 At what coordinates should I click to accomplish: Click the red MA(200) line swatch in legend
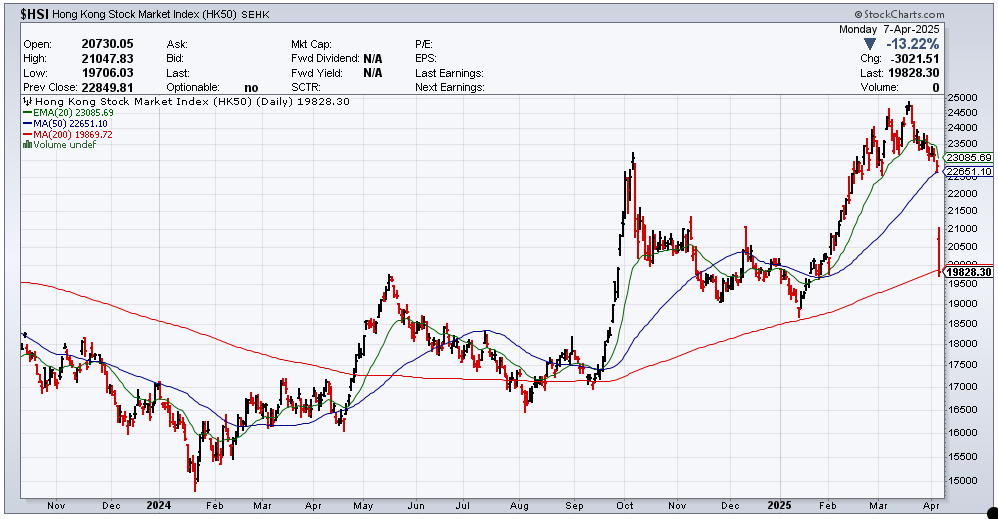(x=26, y=135)
